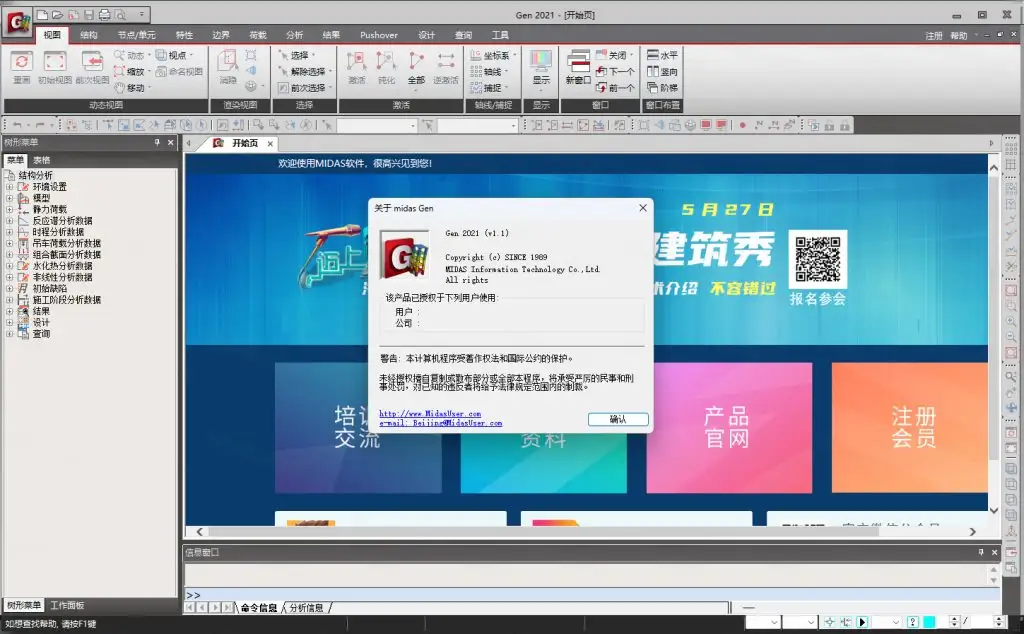The height and width of the screenshot is (634, 1024).
Task: Click the red record dot toolbar icon
Action: [743, 125]
